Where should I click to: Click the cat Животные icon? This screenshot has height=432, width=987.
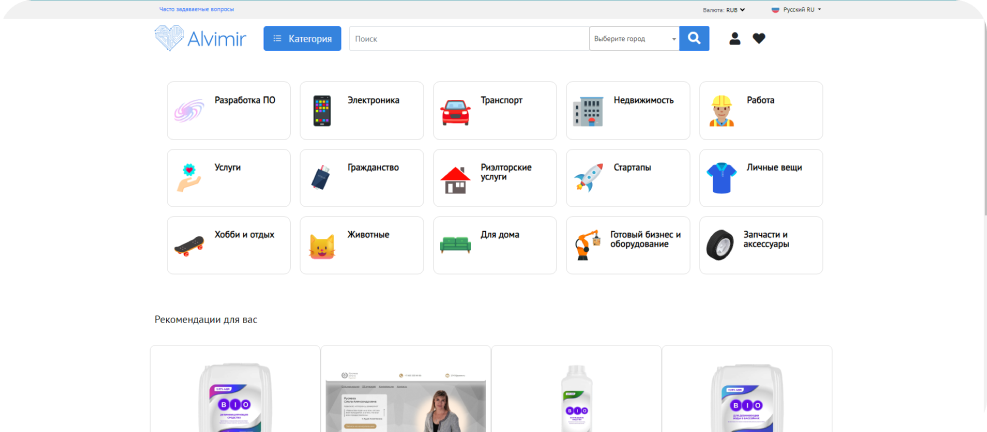322,245
